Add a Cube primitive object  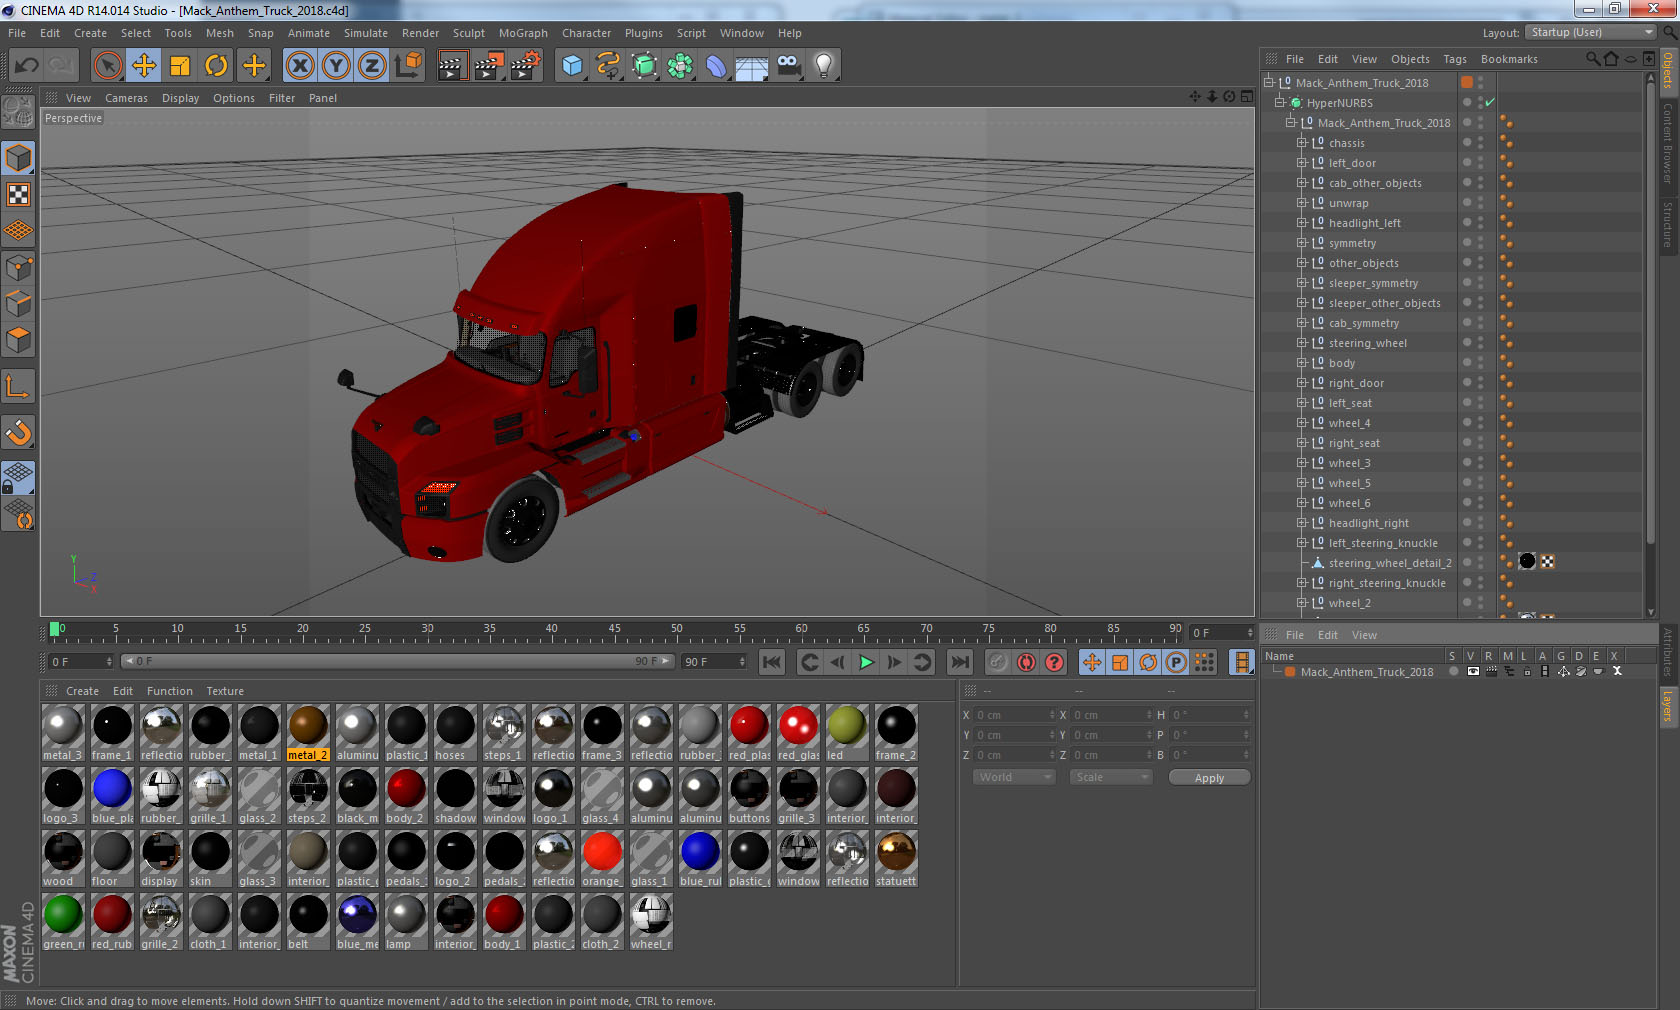pos(572,66)
